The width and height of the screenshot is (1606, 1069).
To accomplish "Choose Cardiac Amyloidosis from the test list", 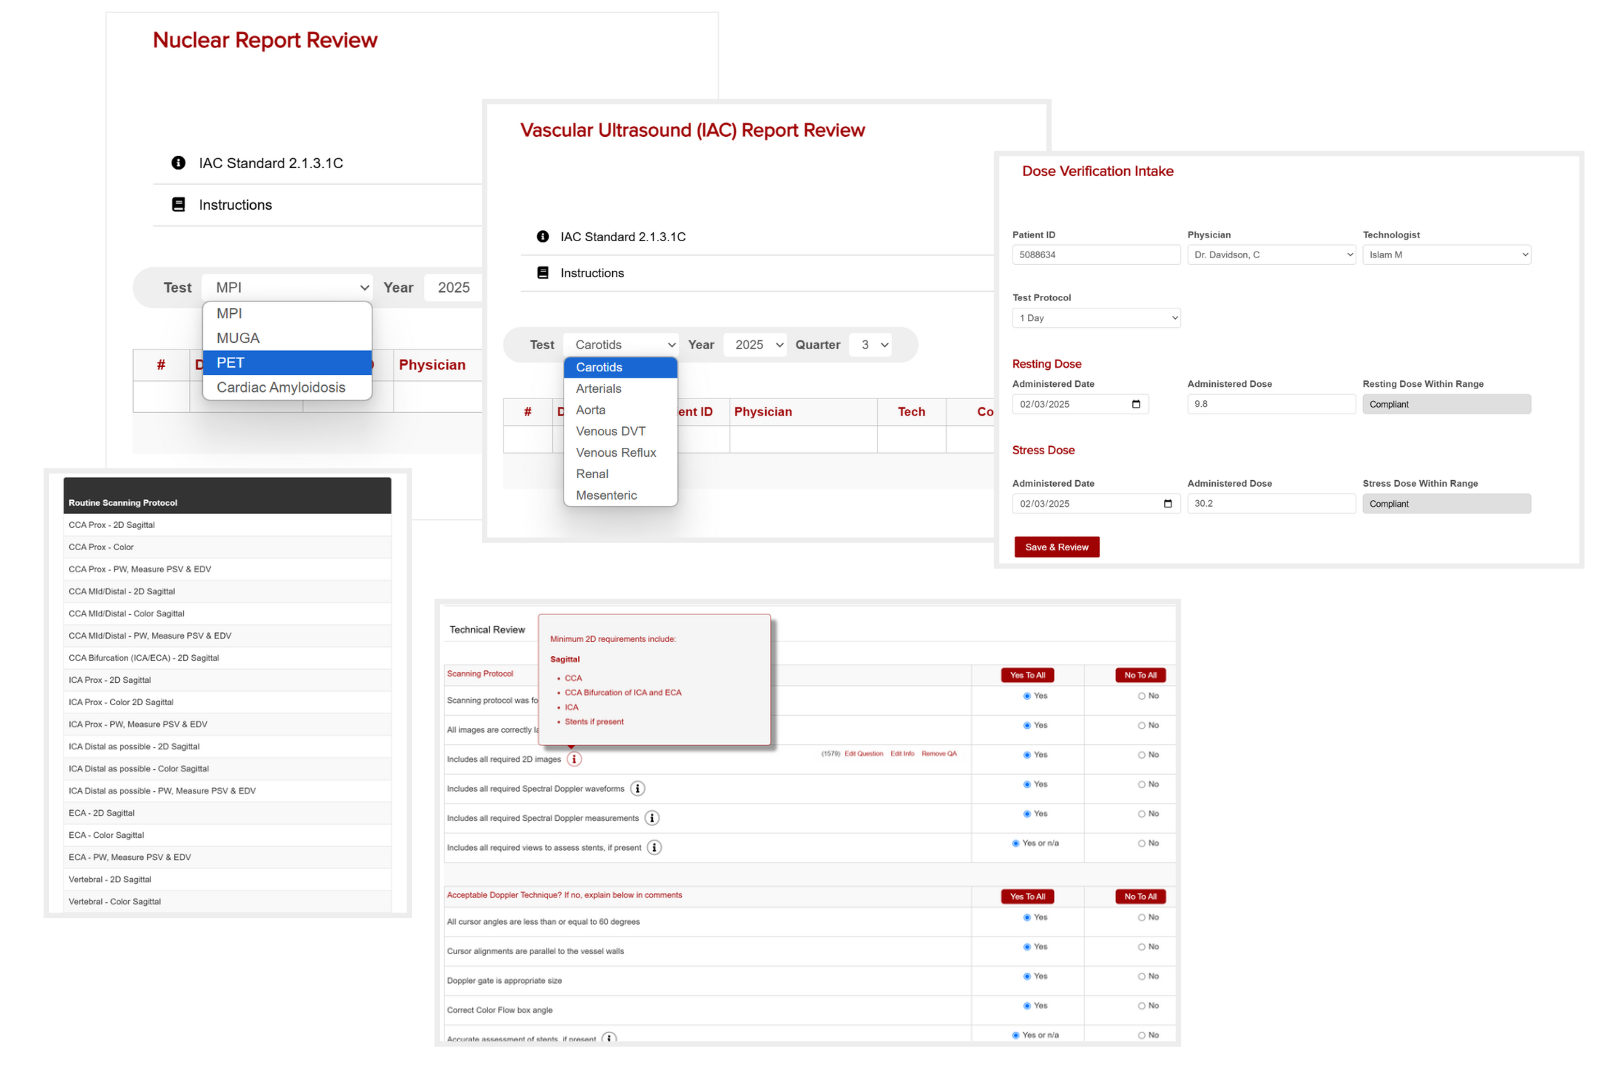I will pos(288,387).
